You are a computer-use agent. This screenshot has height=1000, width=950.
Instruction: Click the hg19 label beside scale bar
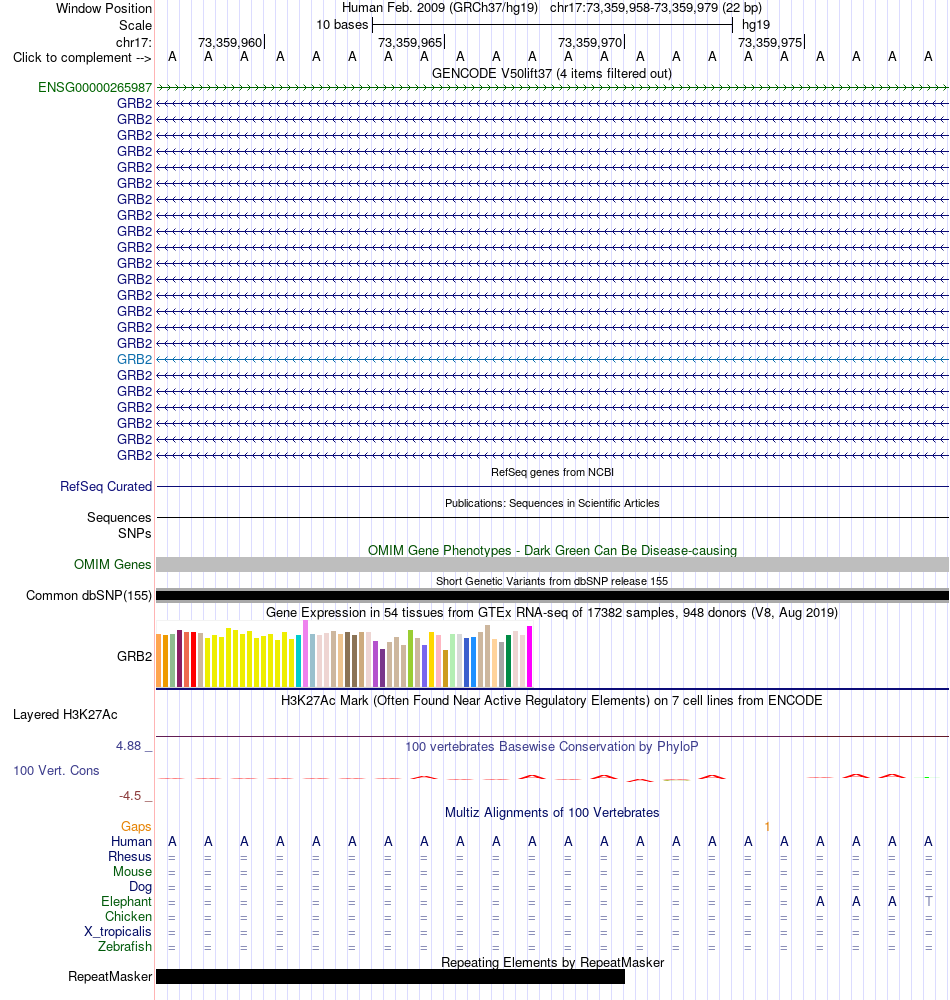pyautogui.click(x=756, y=25)
